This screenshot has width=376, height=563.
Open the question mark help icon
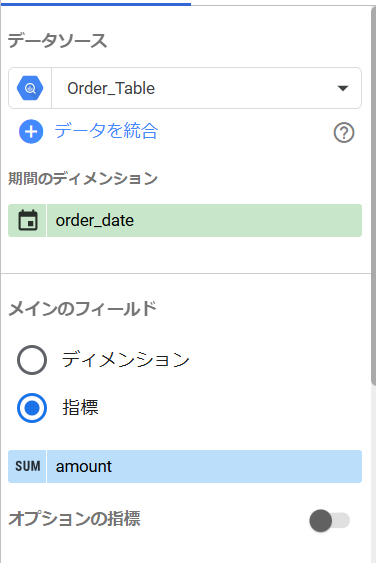coord(344,132)
